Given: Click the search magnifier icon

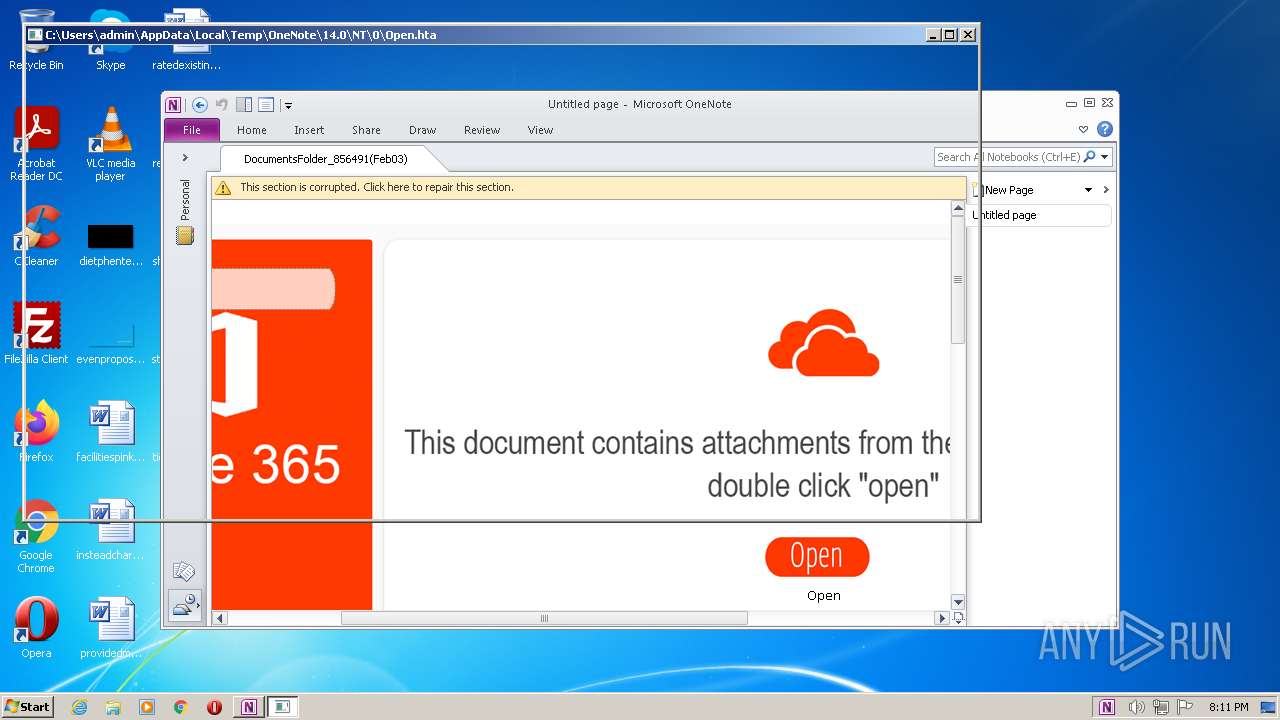Looking at the screenshot, I should (x=1089, y=157).
